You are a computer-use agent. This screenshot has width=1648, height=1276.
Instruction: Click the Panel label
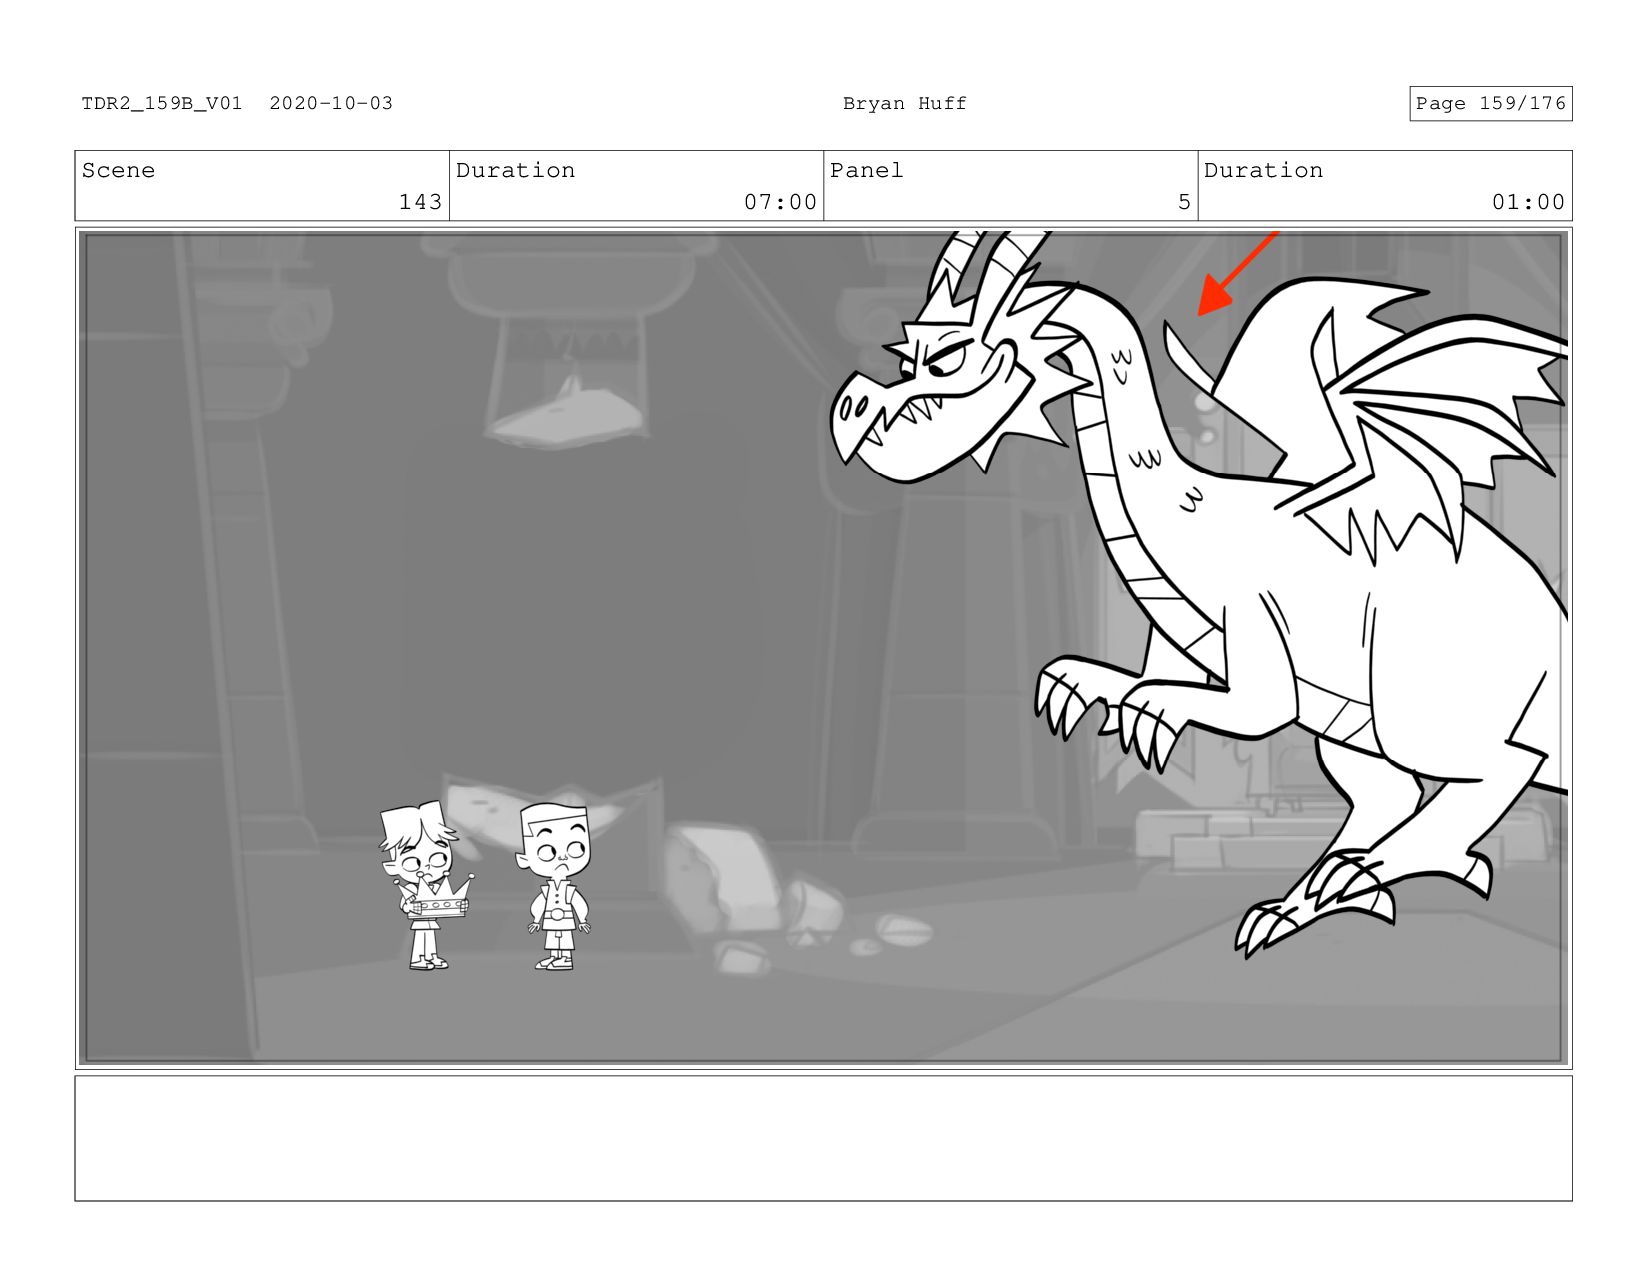click(x=866, y=170)
